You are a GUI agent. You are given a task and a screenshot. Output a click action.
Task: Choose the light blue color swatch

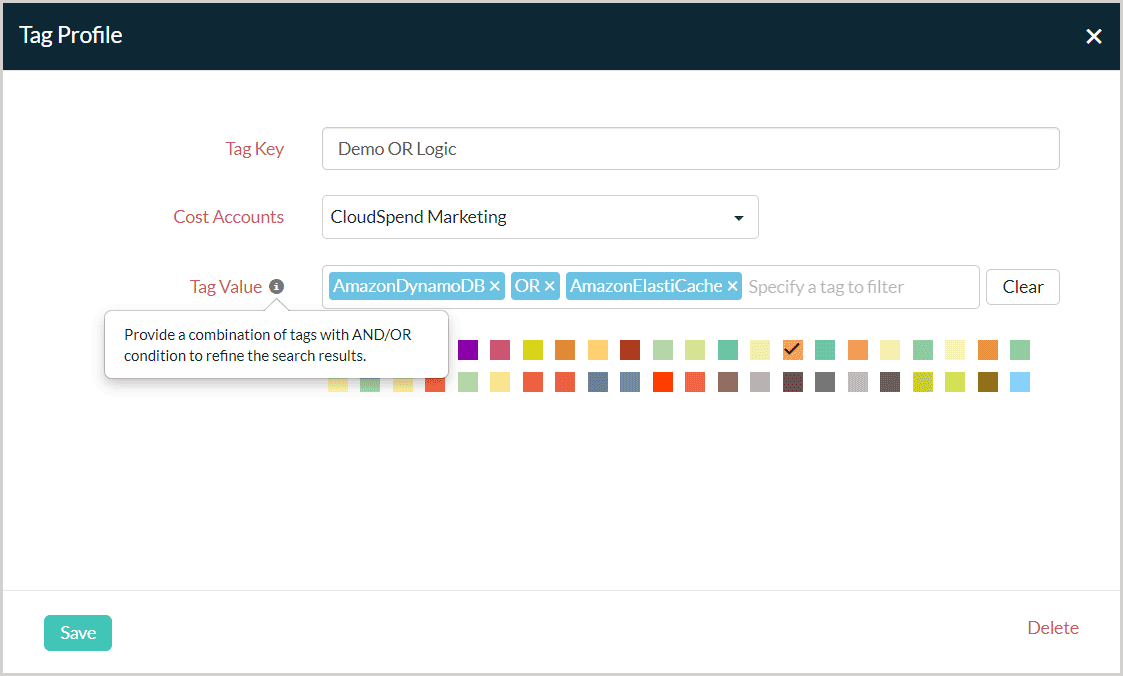(1020, 382)
